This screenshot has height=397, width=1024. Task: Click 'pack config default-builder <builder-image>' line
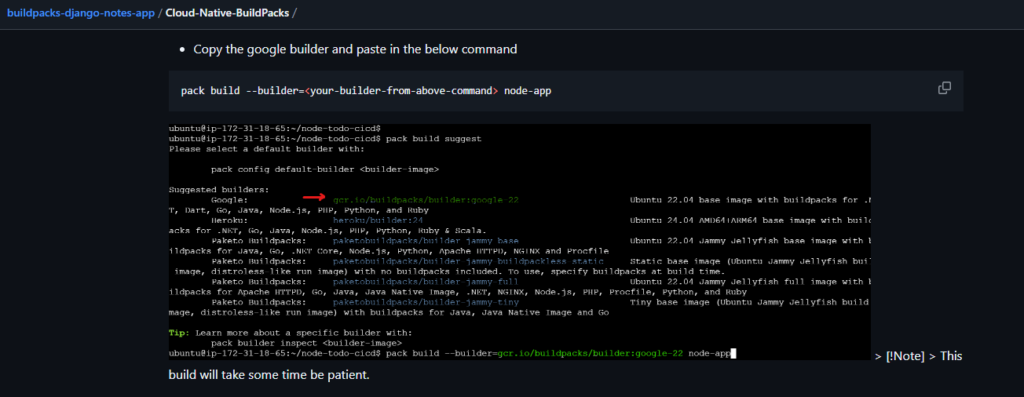325,169
